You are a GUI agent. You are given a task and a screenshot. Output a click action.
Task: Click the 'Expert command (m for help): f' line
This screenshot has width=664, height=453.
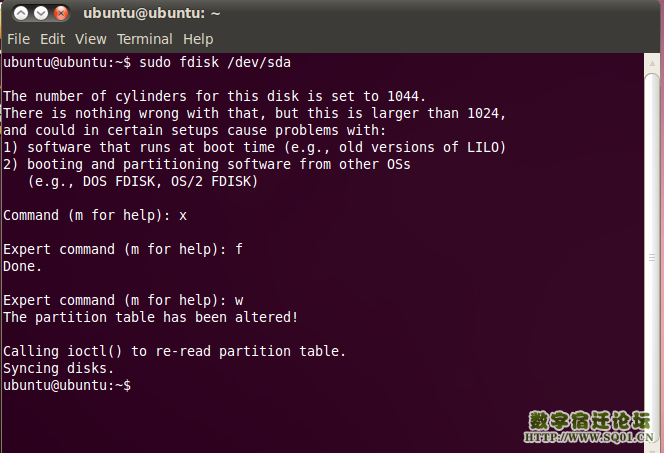pyautogui.click(x=123, y=249)
